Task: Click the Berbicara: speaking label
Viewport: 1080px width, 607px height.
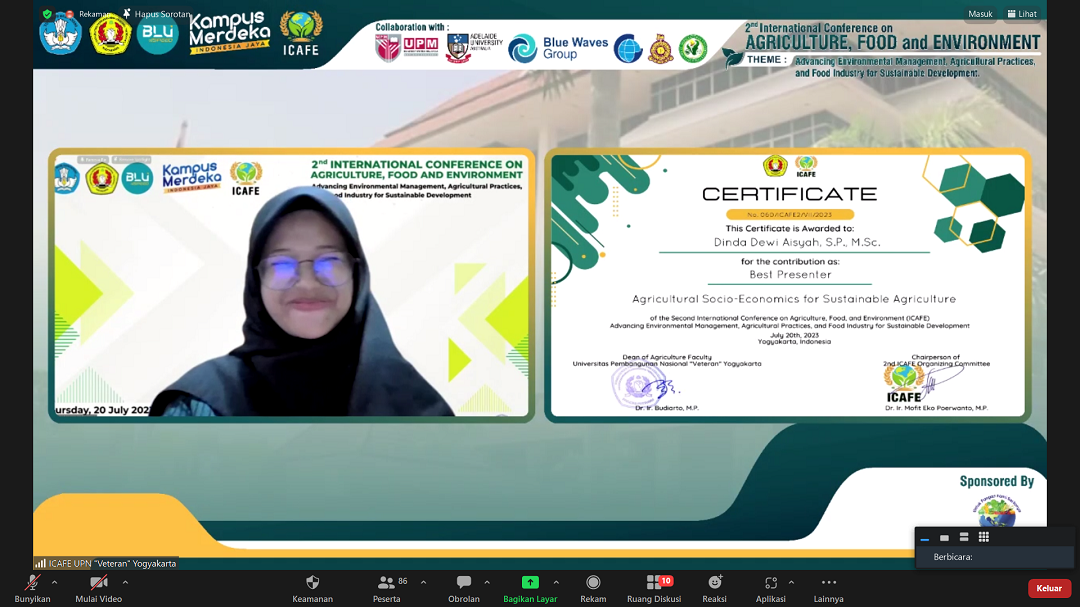Action: coord(953,557)
